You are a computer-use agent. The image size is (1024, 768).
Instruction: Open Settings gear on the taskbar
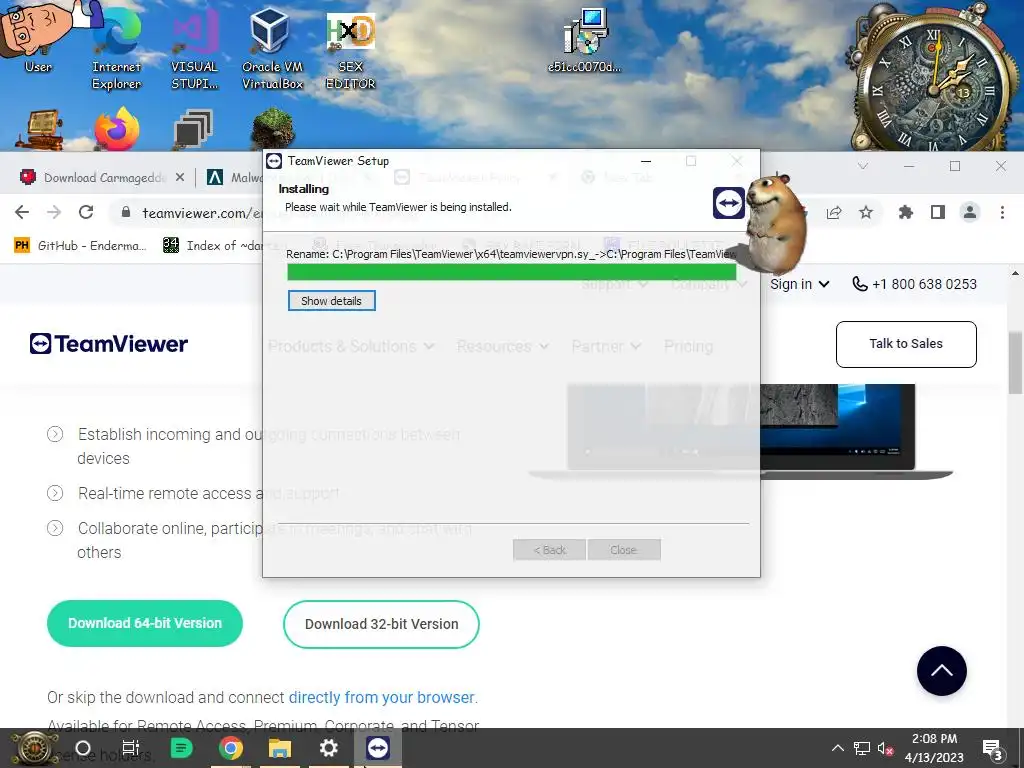tap(328, 748)
